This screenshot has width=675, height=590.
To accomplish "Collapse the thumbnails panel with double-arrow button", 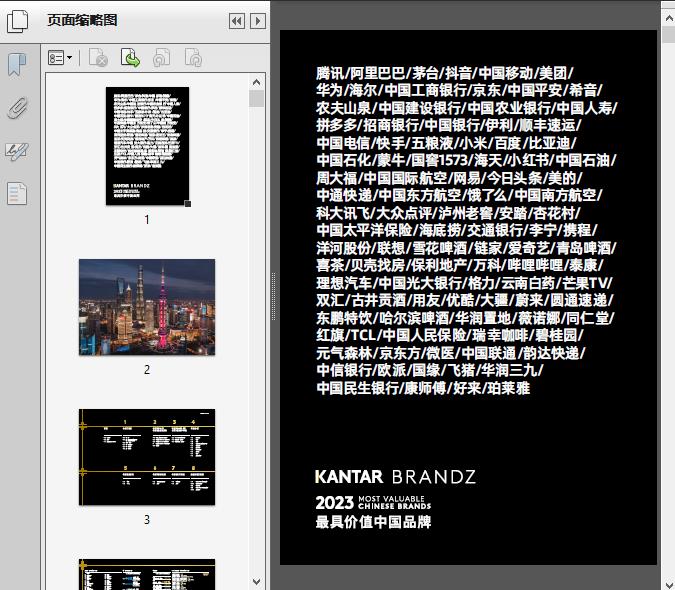I will 237,21.
